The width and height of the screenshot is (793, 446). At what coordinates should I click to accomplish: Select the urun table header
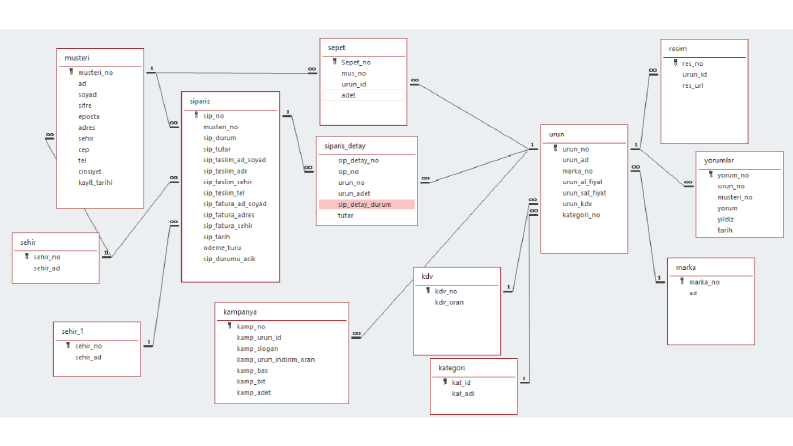(556, 134)
